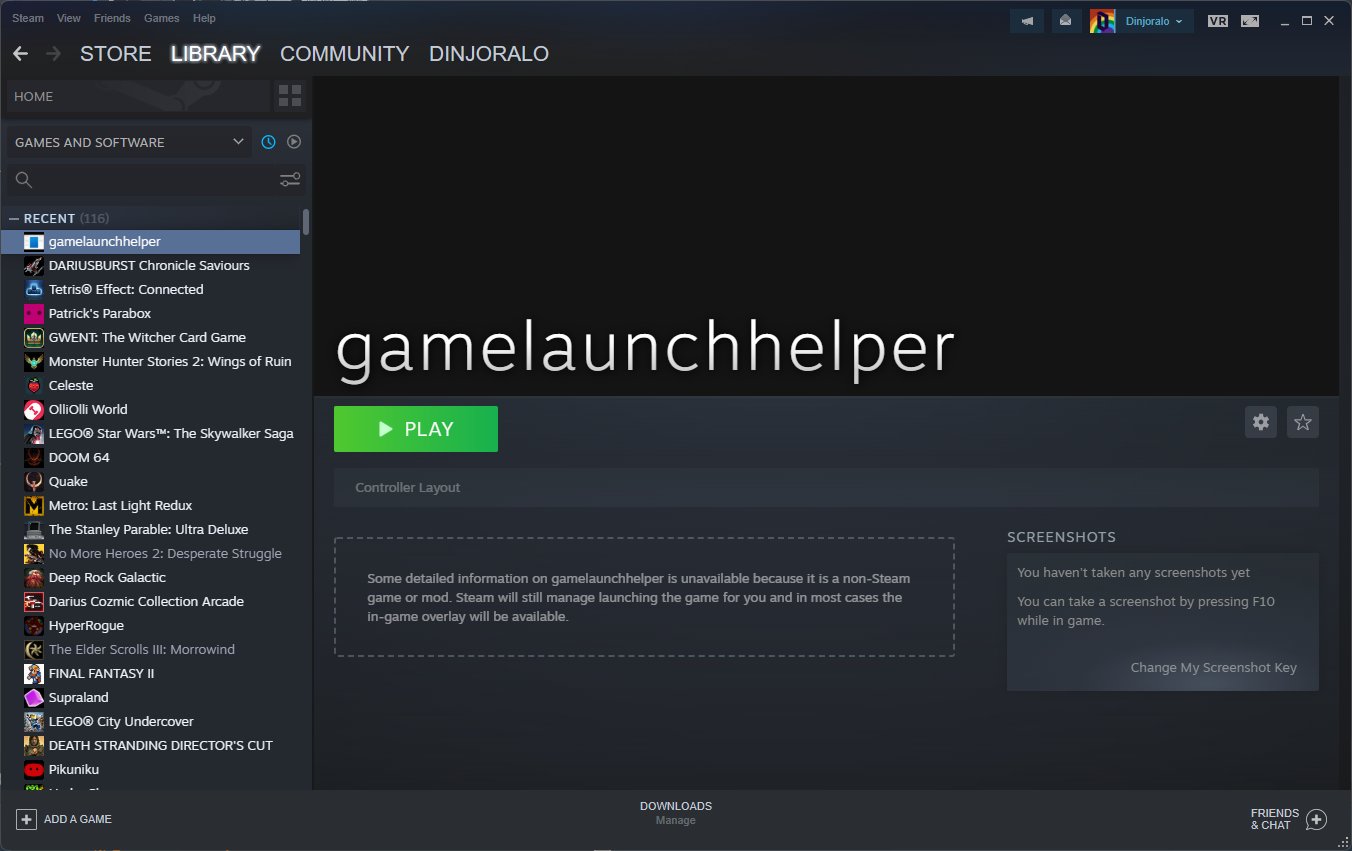Image resolution: width=1352 pixels, height=851 pixels.
Task: Open the DINJORALO profile tab
Action: (x=489, y=54)
